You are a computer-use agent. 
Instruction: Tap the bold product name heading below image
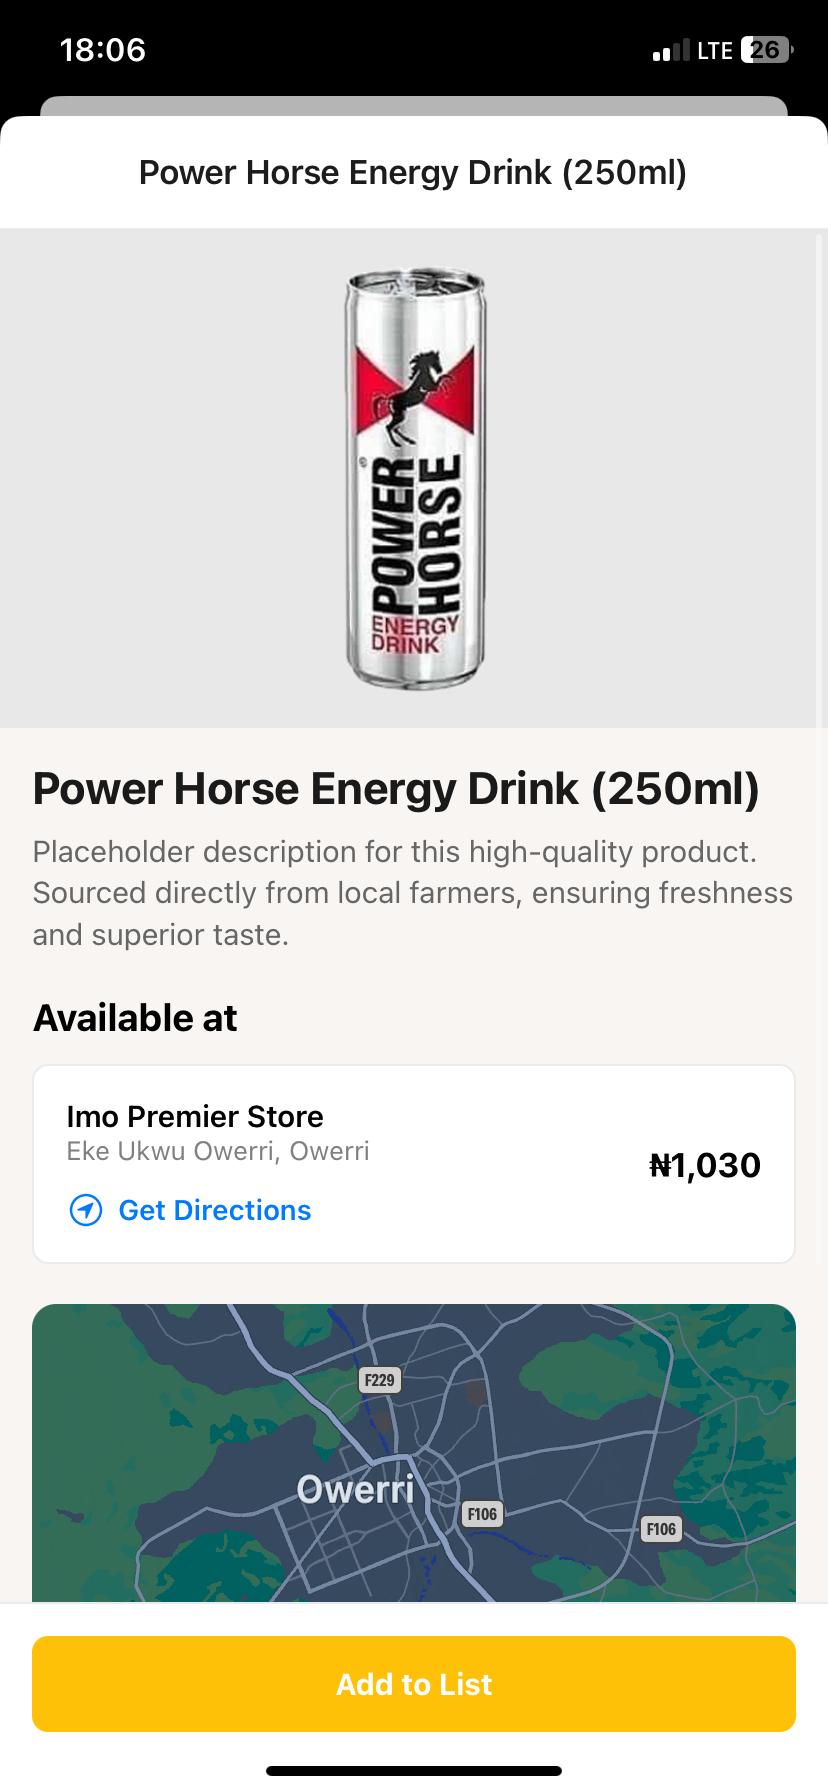point(396,788)
